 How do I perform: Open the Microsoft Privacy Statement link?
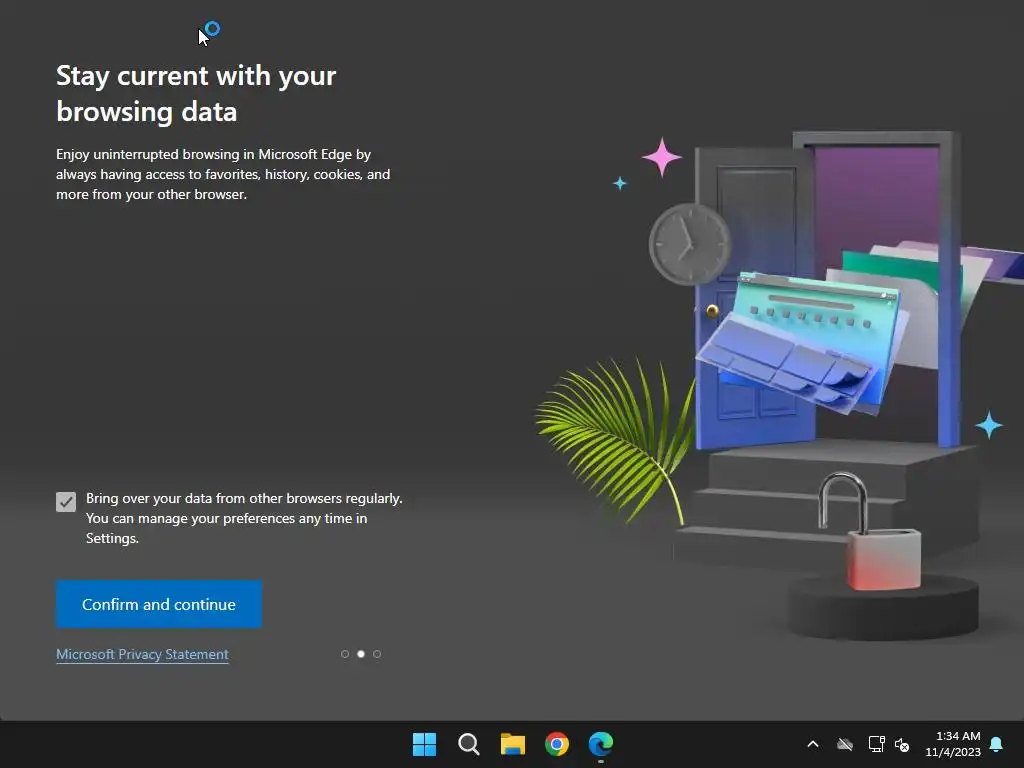[x=142, y=654]
